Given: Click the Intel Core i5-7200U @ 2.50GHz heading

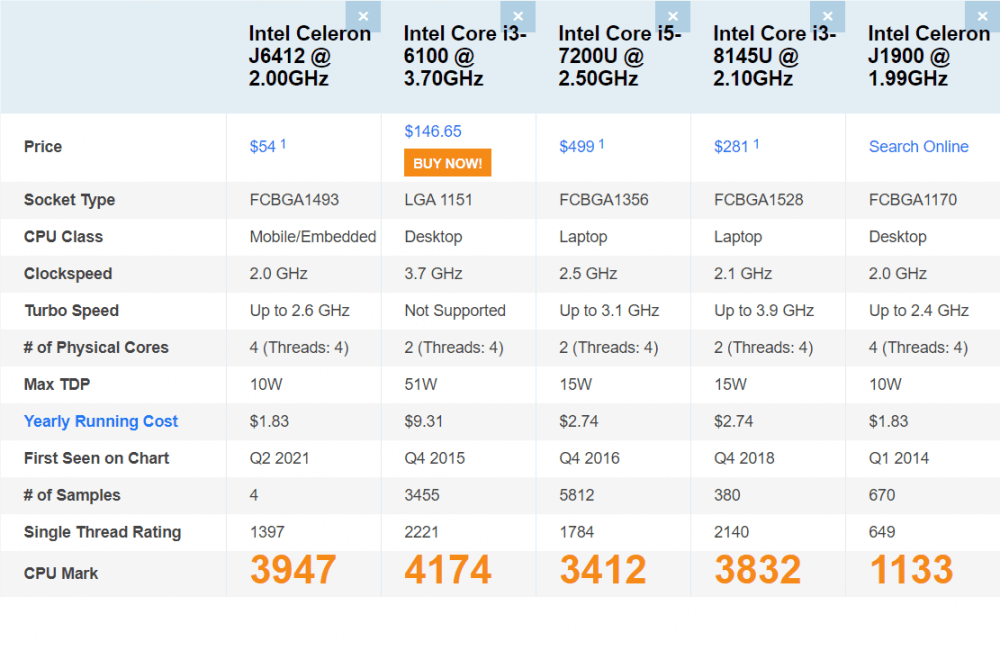Looking at the screenshot, I should pyautogui.click(x=620, y=56).
